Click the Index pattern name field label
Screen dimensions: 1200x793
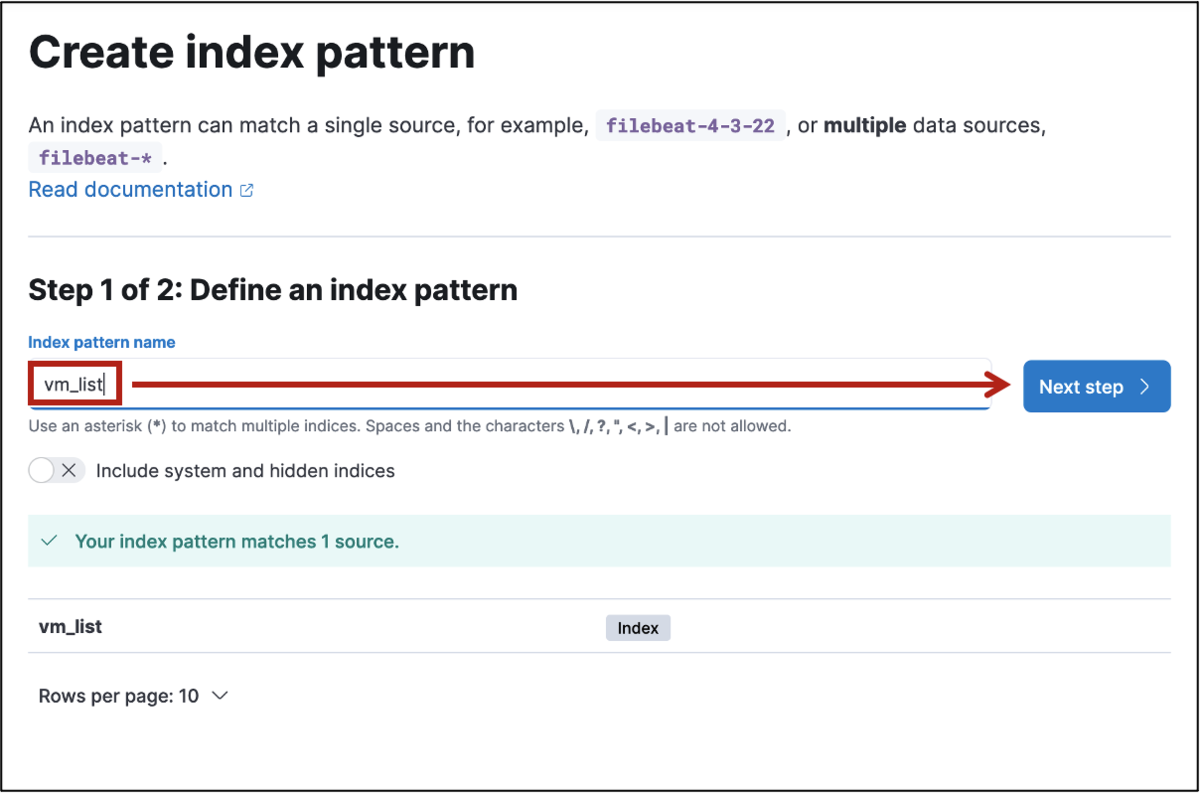coord(101,342)
